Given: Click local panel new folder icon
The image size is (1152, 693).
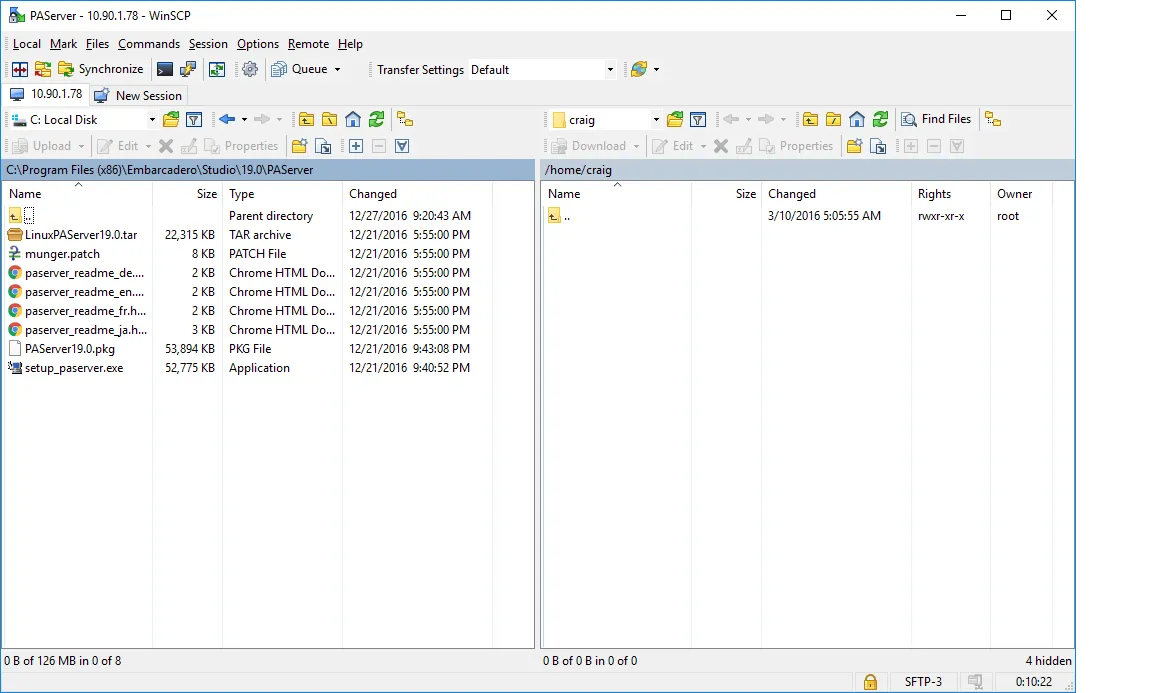Looking at the screenshot, I should (299, 146).
